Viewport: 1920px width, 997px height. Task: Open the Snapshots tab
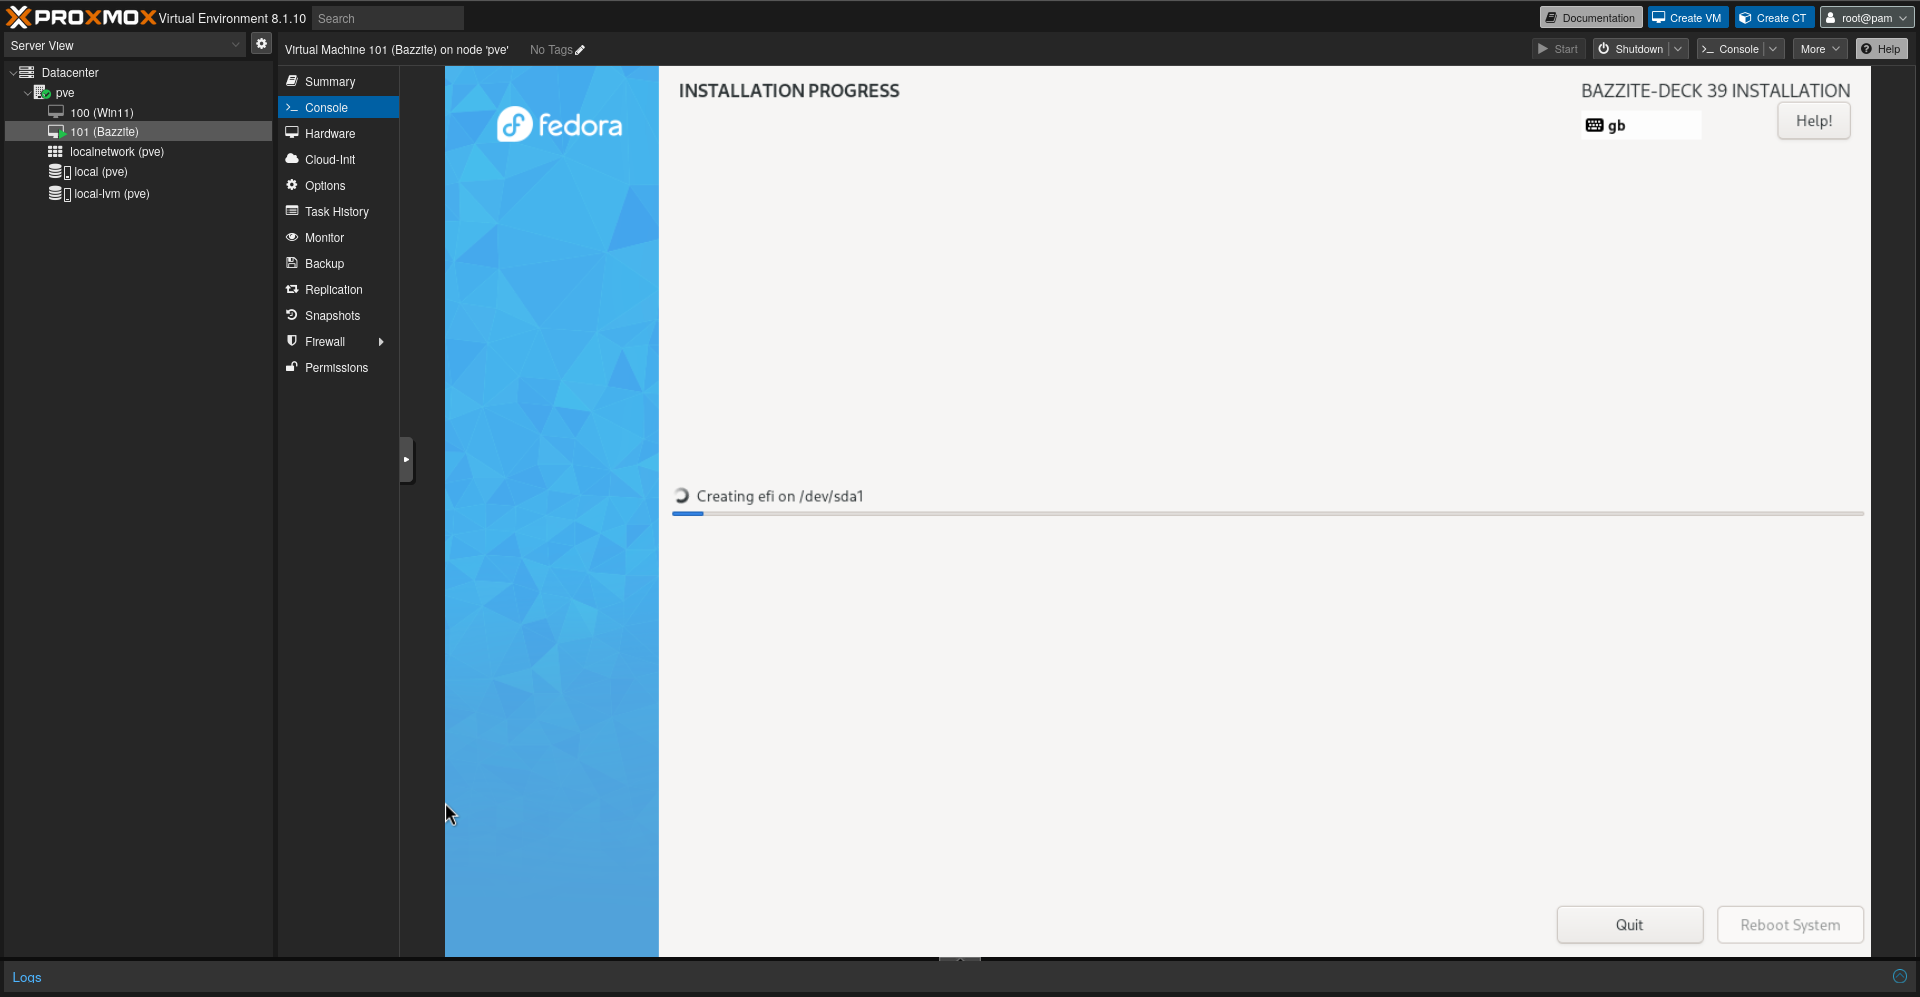[x=338, y=315]
